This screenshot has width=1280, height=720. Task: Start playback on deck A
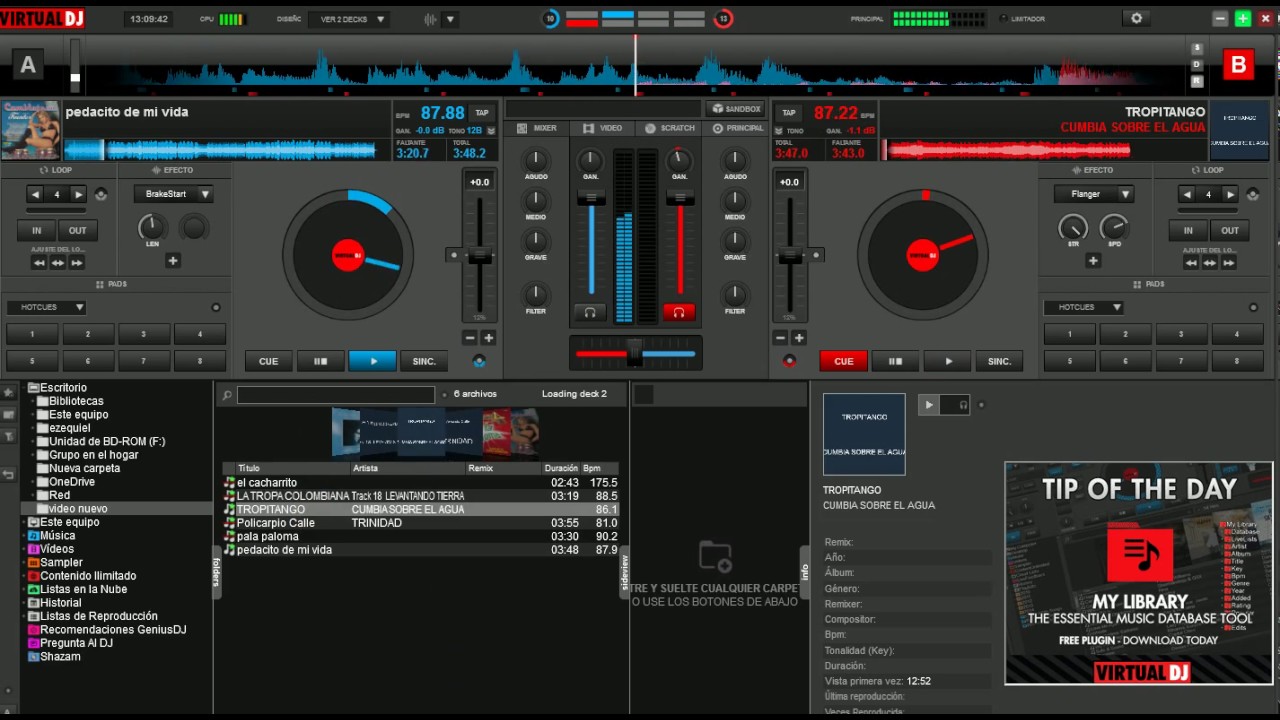click(372, 361)
